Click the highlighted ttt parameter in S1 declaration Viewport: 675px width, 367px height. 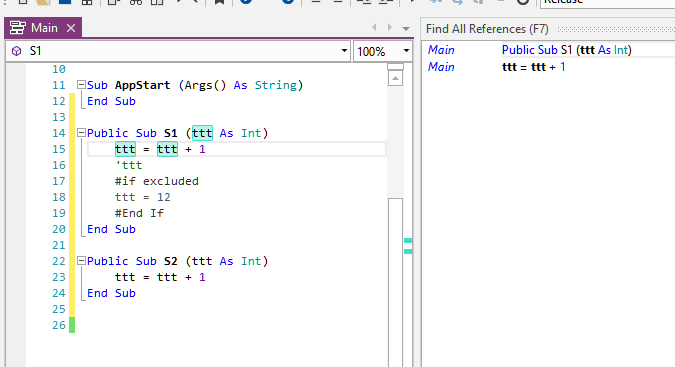click(202, 133)
